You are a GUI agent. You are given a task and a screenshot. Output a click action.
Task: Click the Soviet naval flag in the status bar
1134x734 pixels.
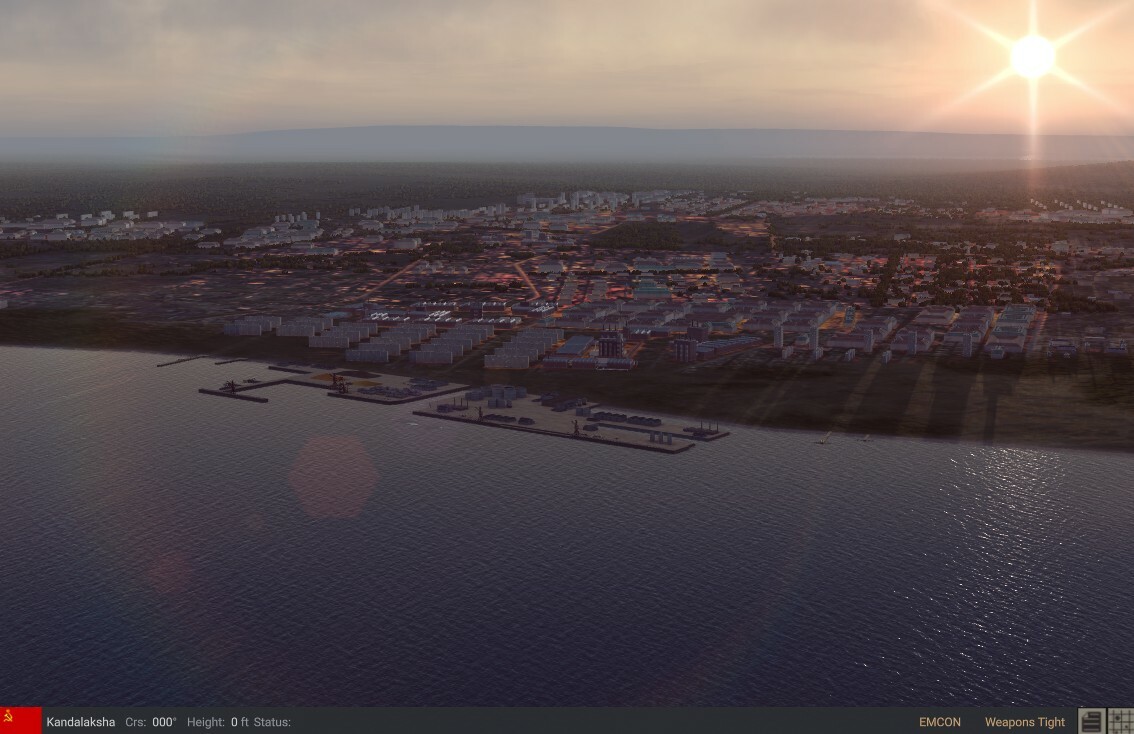[20, 721]
